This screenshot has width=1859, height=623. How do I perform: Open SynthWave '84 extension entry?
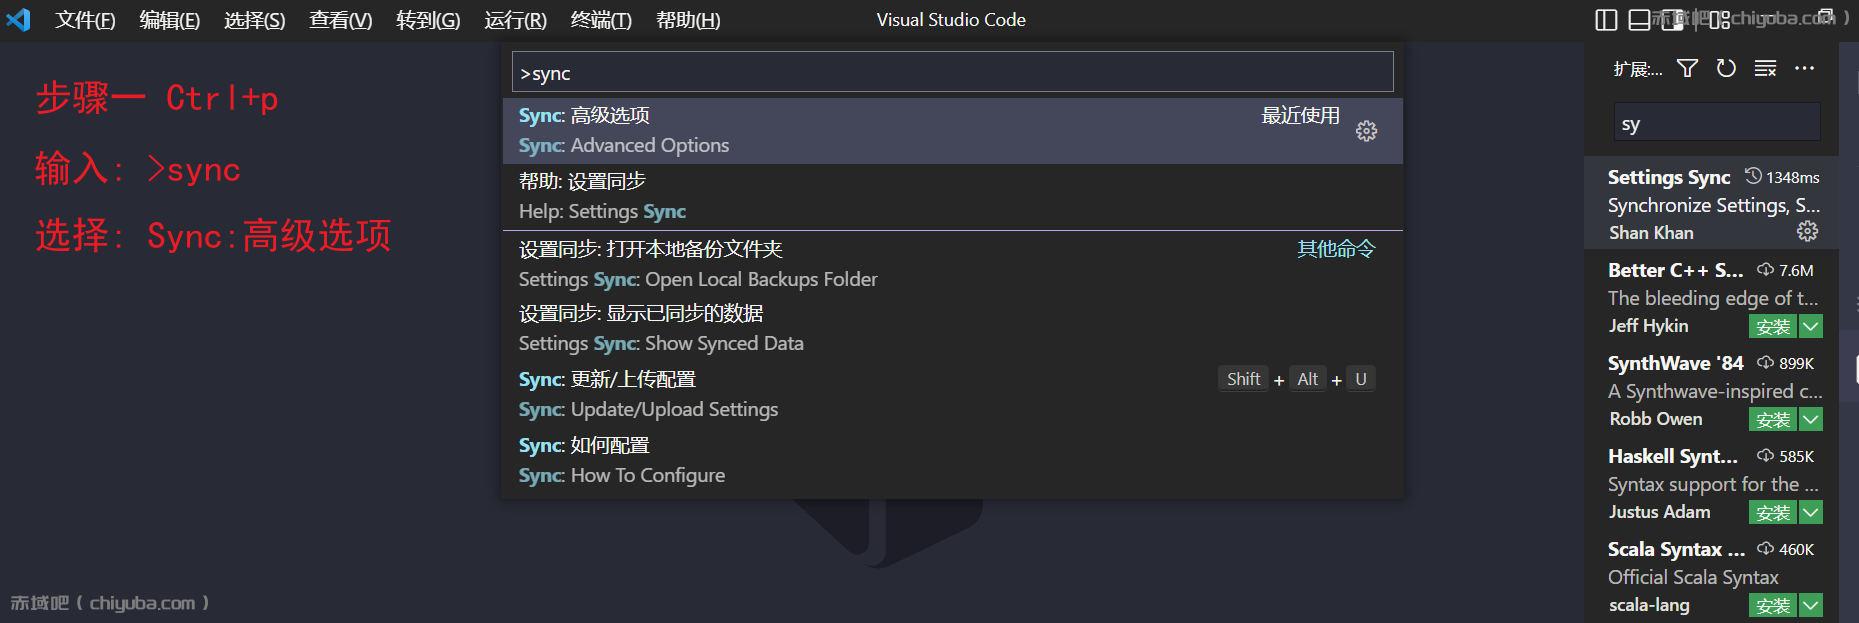1712,389
